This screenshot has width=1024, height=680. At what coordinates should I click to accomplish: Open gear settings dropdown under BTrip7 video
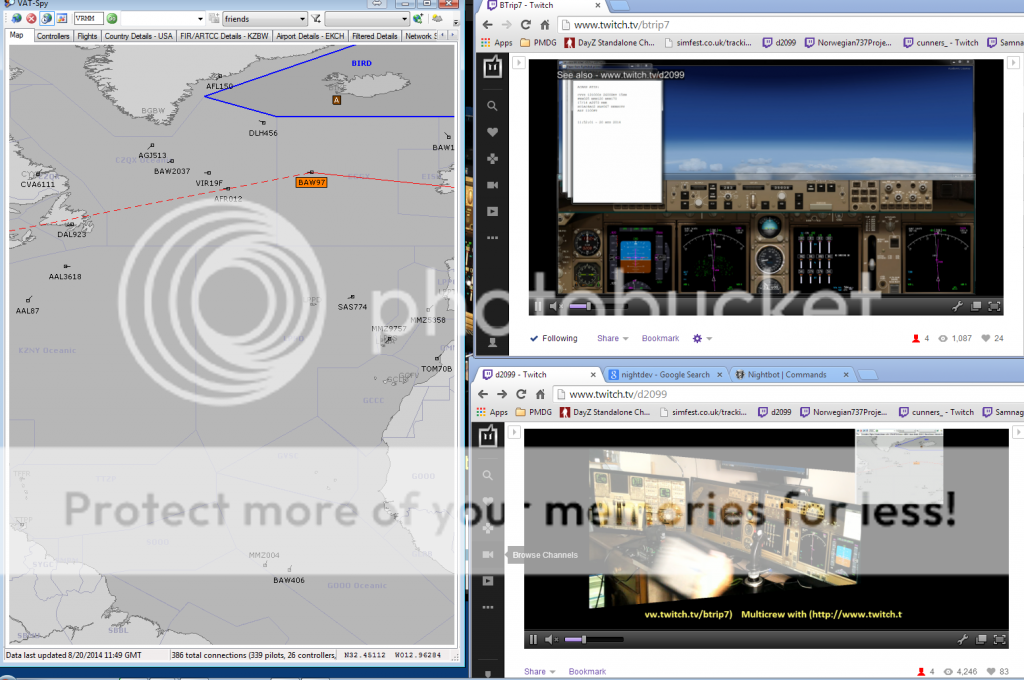[x=700, y=338]
